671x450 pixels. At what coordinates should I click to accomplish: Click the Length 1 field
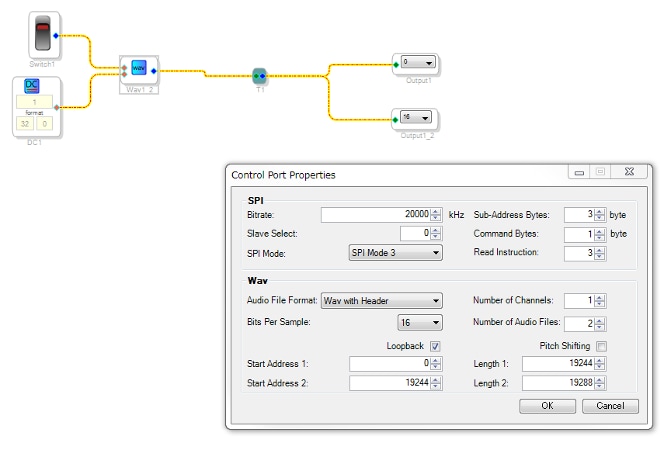click(x=558, y=364)
